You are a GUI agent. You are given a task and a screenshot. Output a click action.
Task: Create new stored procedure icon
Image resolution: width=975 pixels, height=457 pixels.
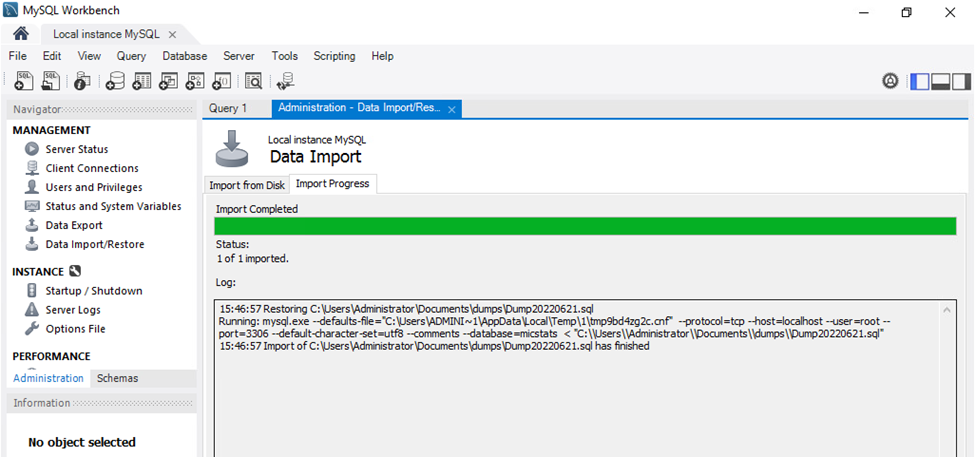tap(195, 81)
